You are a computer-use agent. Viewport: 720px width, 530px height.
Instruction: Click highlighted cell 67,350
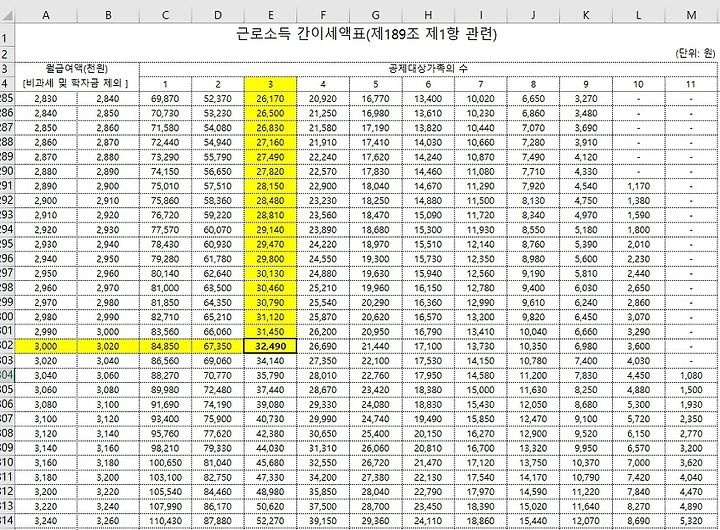[x=218, y=346]
